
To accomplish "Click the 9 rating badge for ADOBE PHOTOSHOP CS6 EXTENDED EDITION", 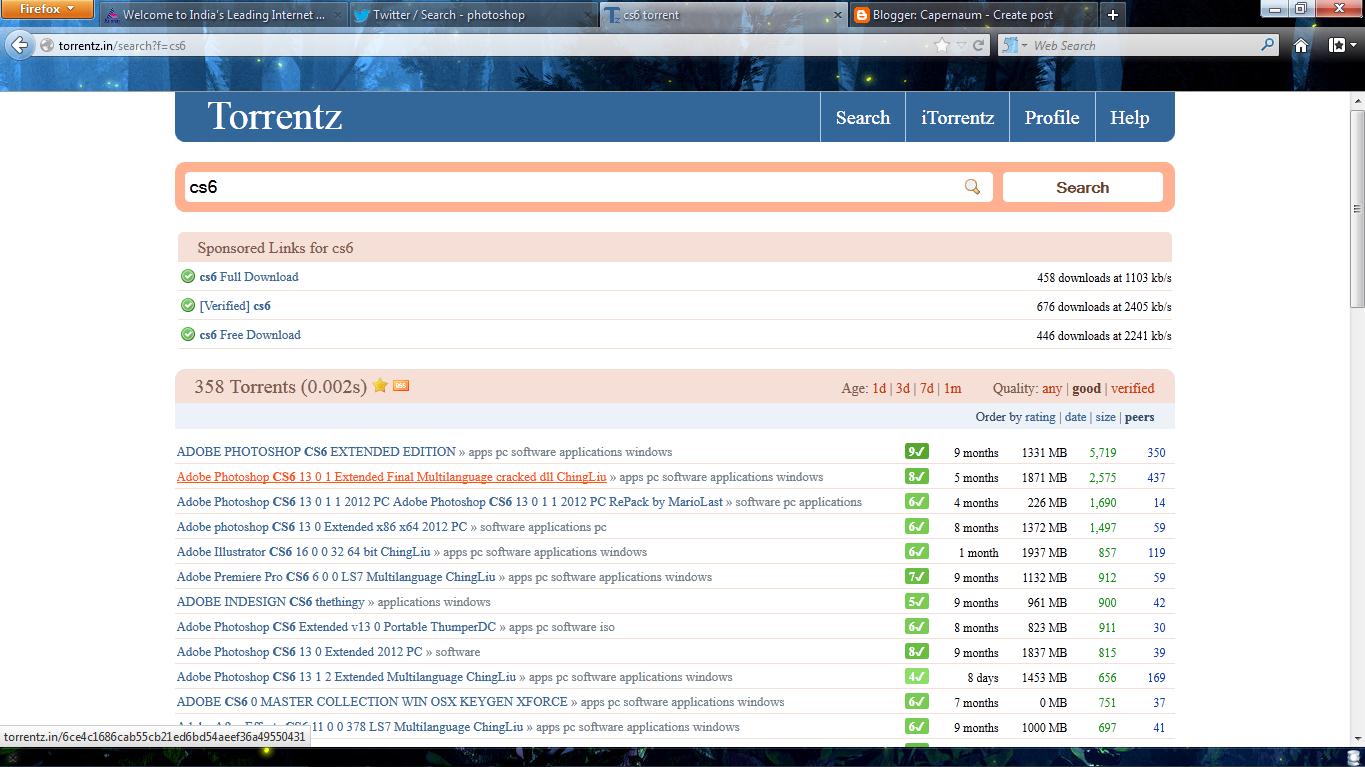I will pyautogui.click(x=917, y=452).
